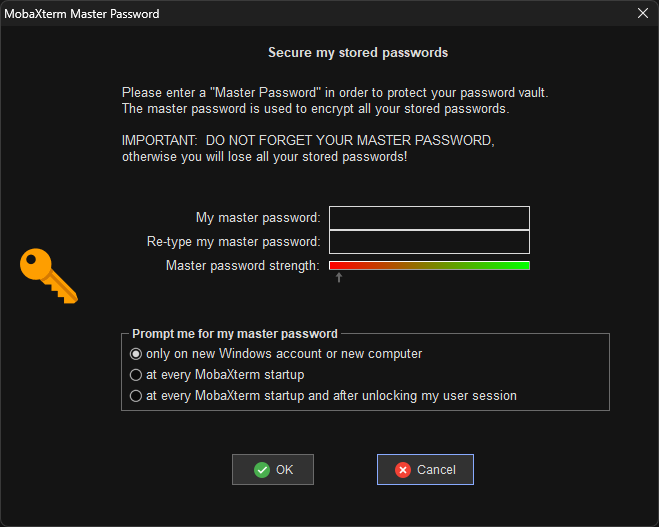Click the "Re-type my master password" field
This screenshot has height=527, width=659.
point(429,242)
